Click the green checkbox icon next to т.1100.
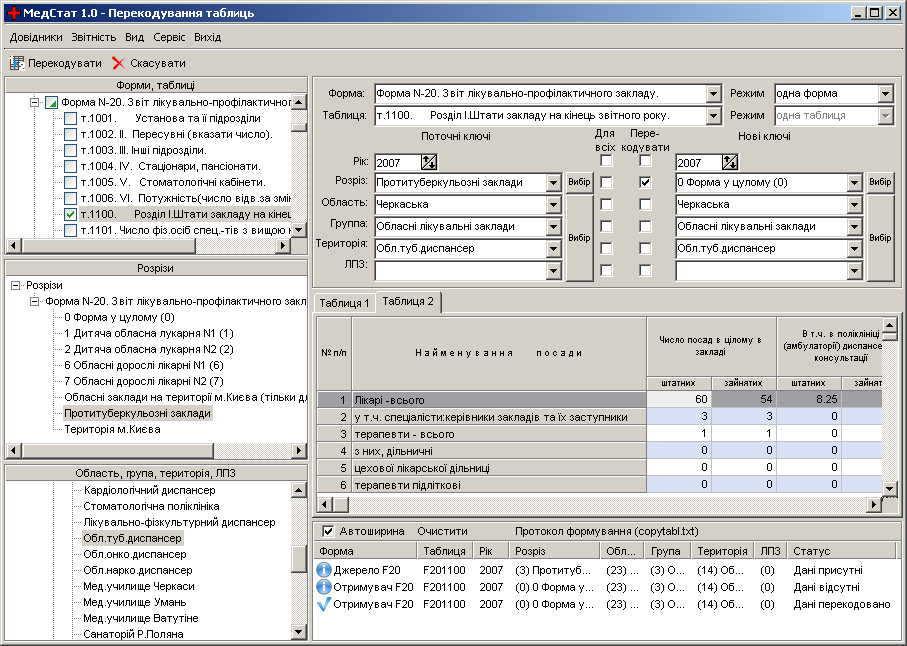This screenshot has width=907, height=646. pos(70,215)
